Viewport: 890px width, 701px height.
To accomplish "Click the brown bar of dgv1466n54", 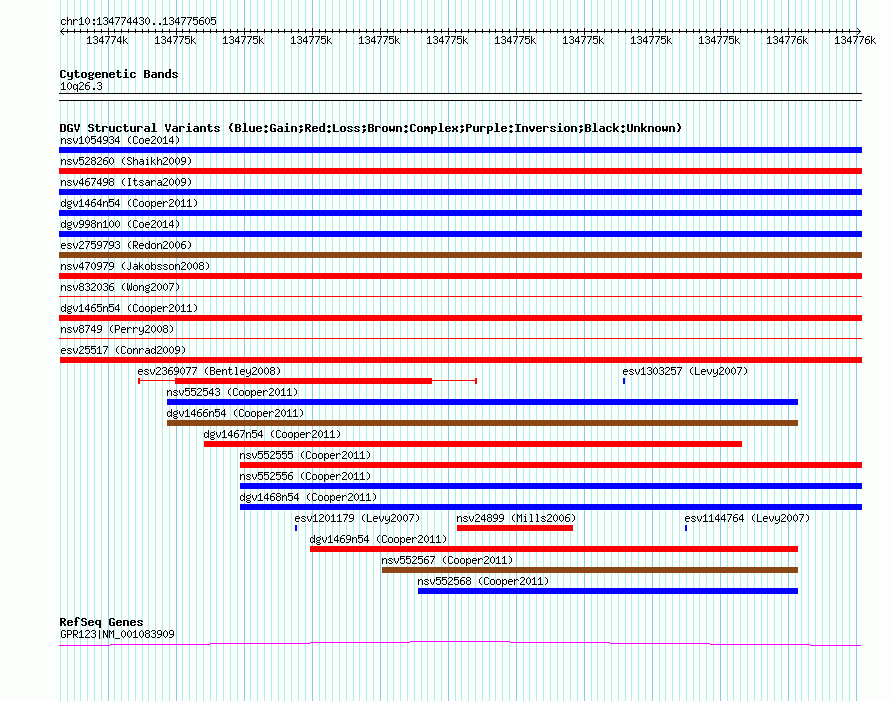I will click(482, 423).
